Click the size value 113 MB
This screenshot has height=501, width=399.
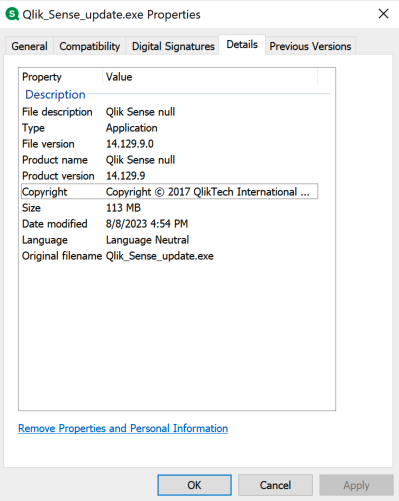point(123,208)
